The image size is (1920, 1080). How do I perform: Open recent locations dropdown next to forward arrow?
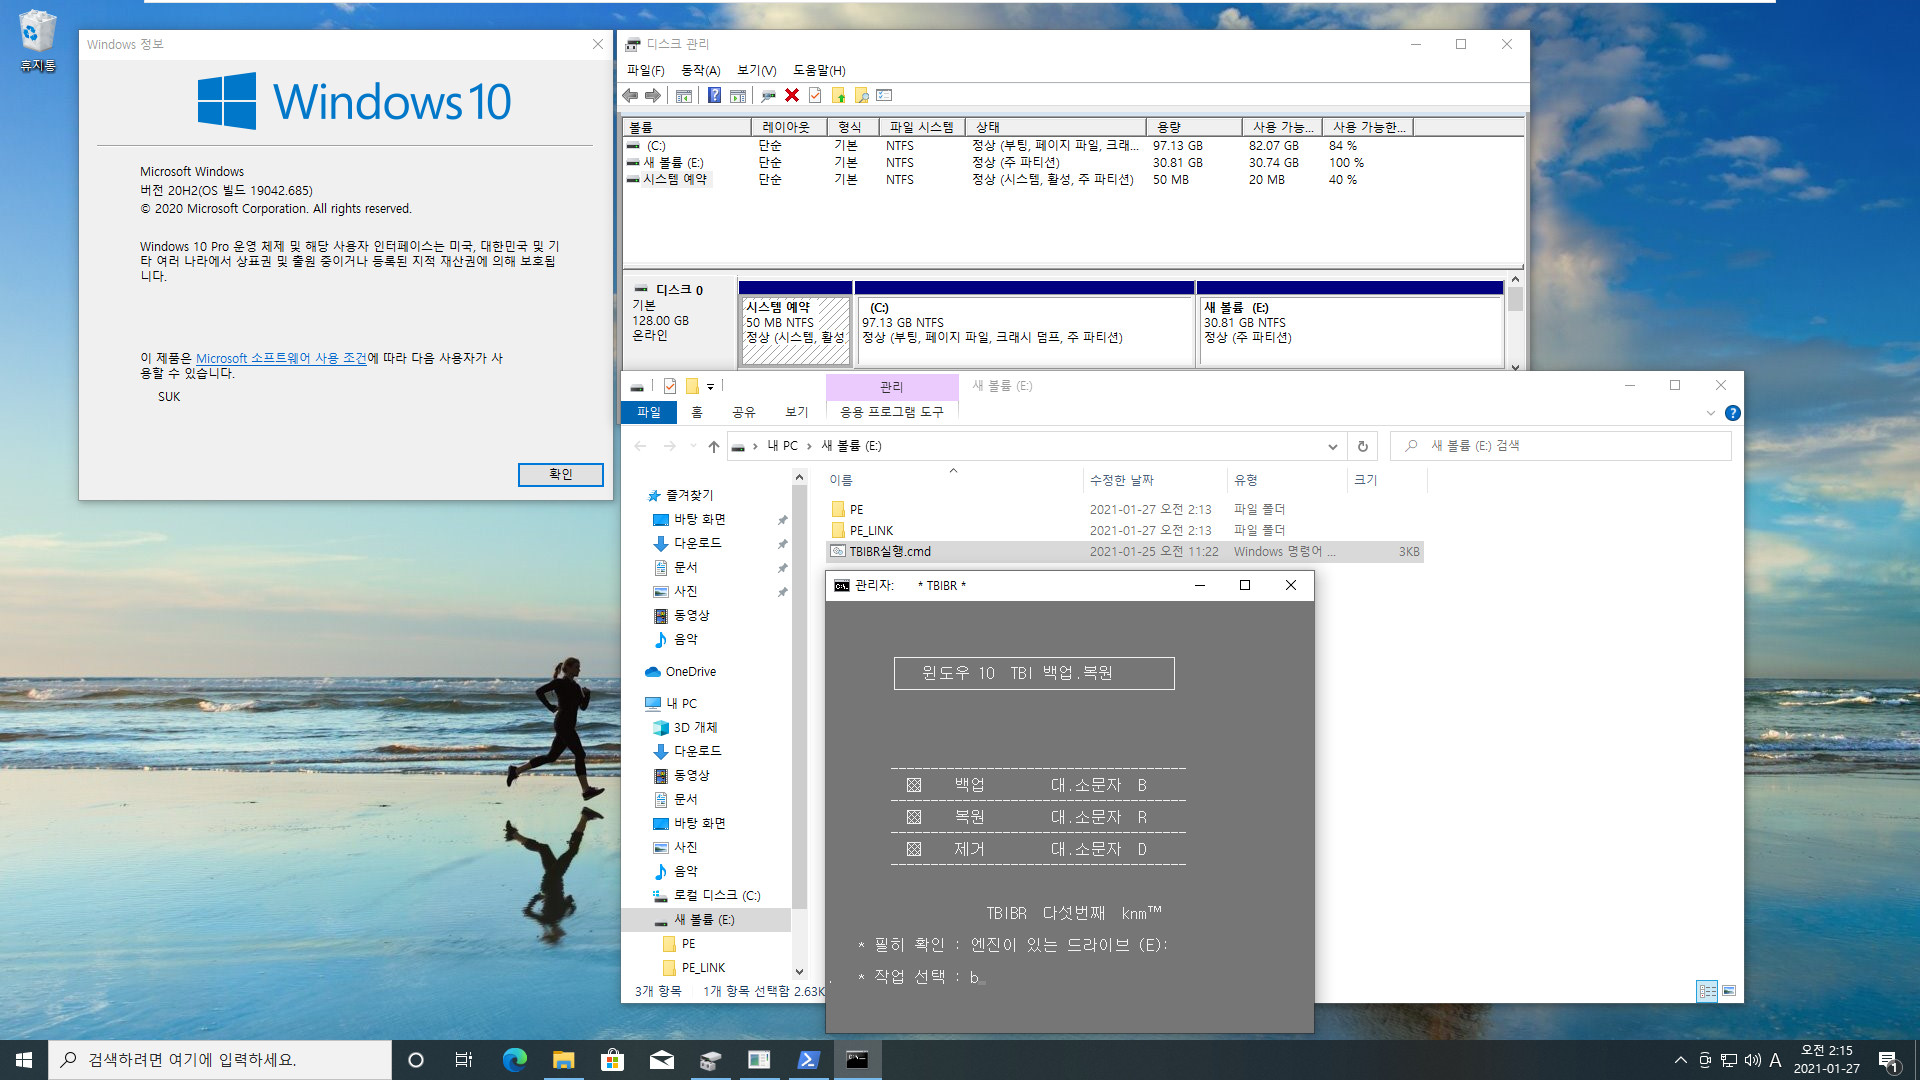coord(693,446)
